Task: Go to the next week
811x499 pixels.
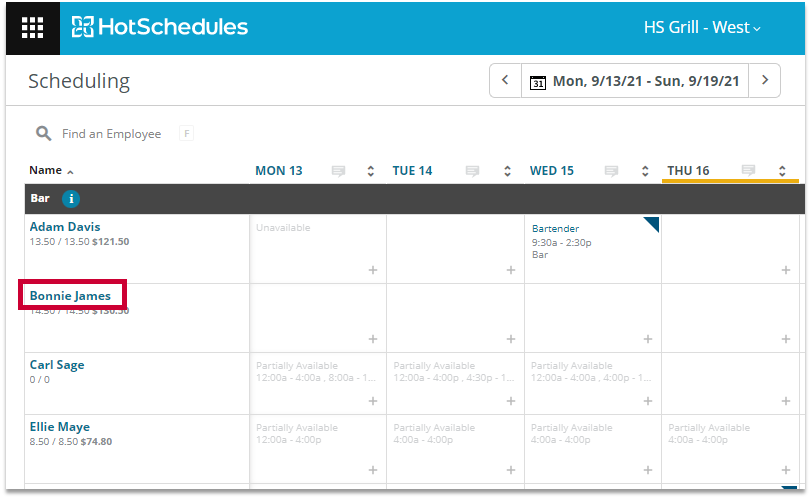Action: 766,80
